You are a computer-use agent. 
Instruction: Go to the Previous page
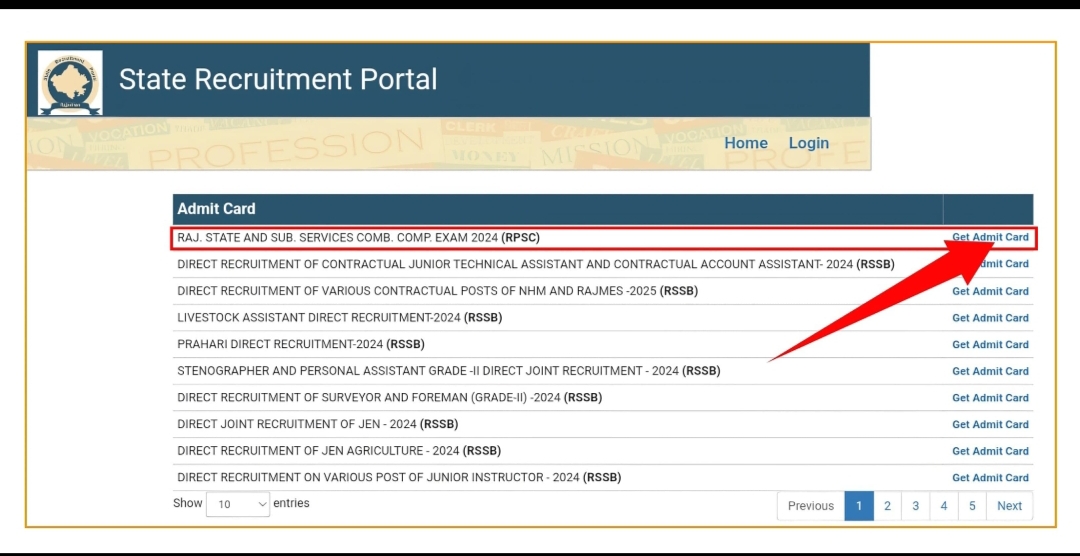pyautogui.click(x=811, y=506)
